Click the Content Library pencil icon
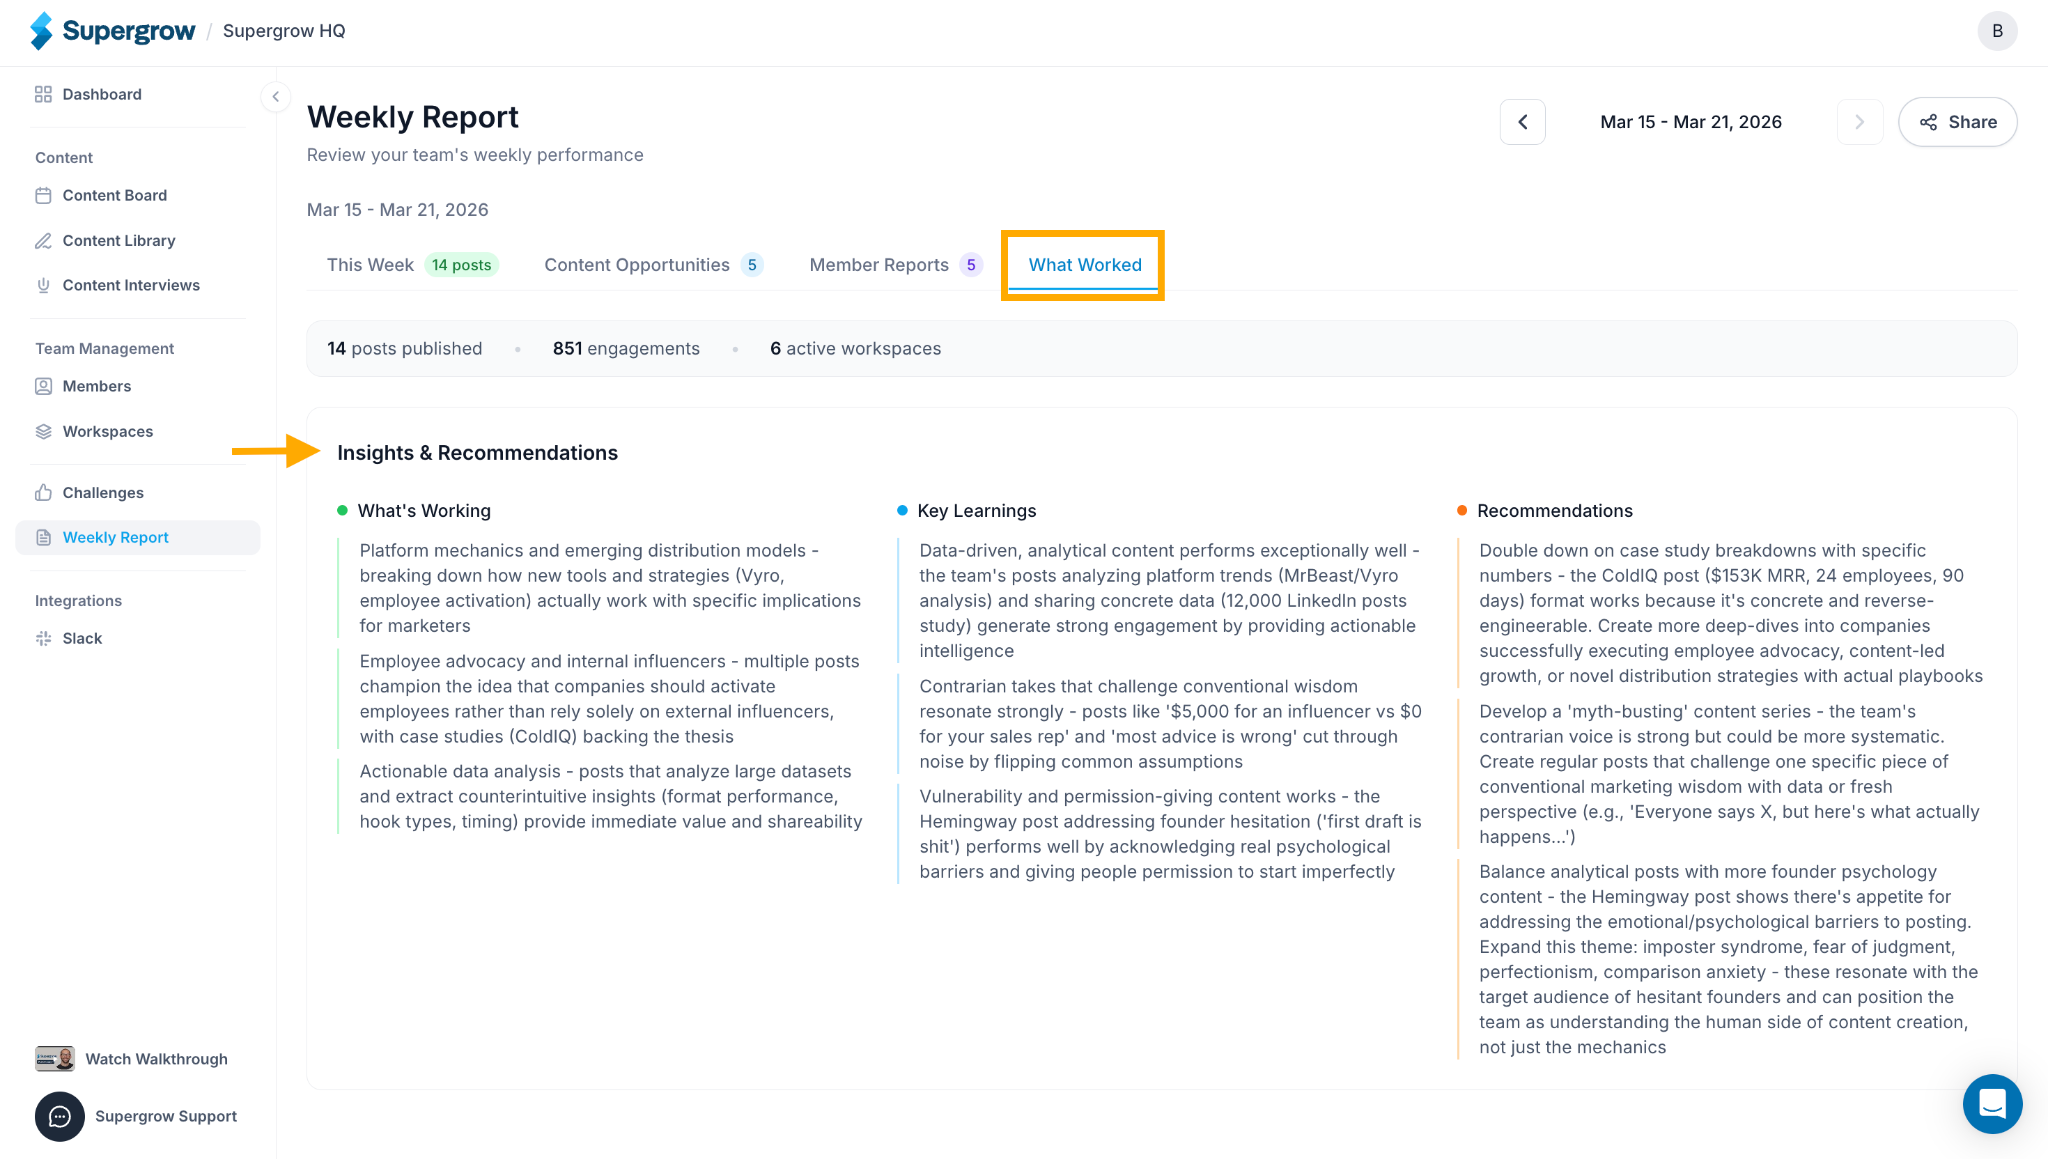2048x1159 pixels. coord(43,240)
